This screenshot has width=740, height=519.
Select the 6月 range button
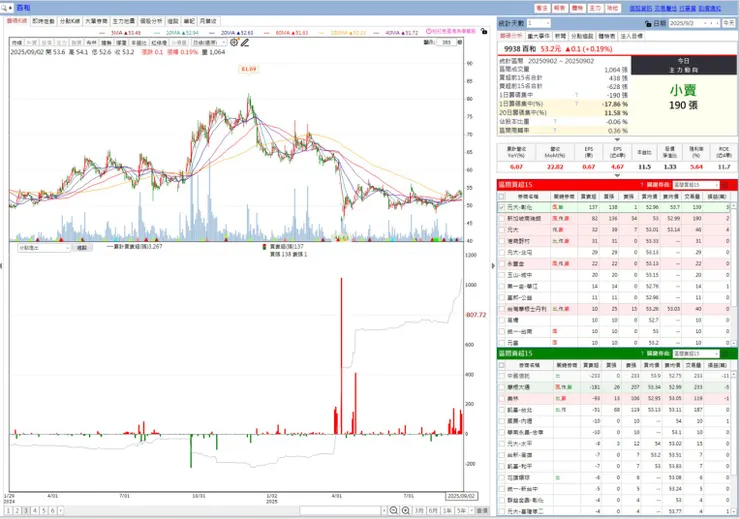click(x=433, y=511)
